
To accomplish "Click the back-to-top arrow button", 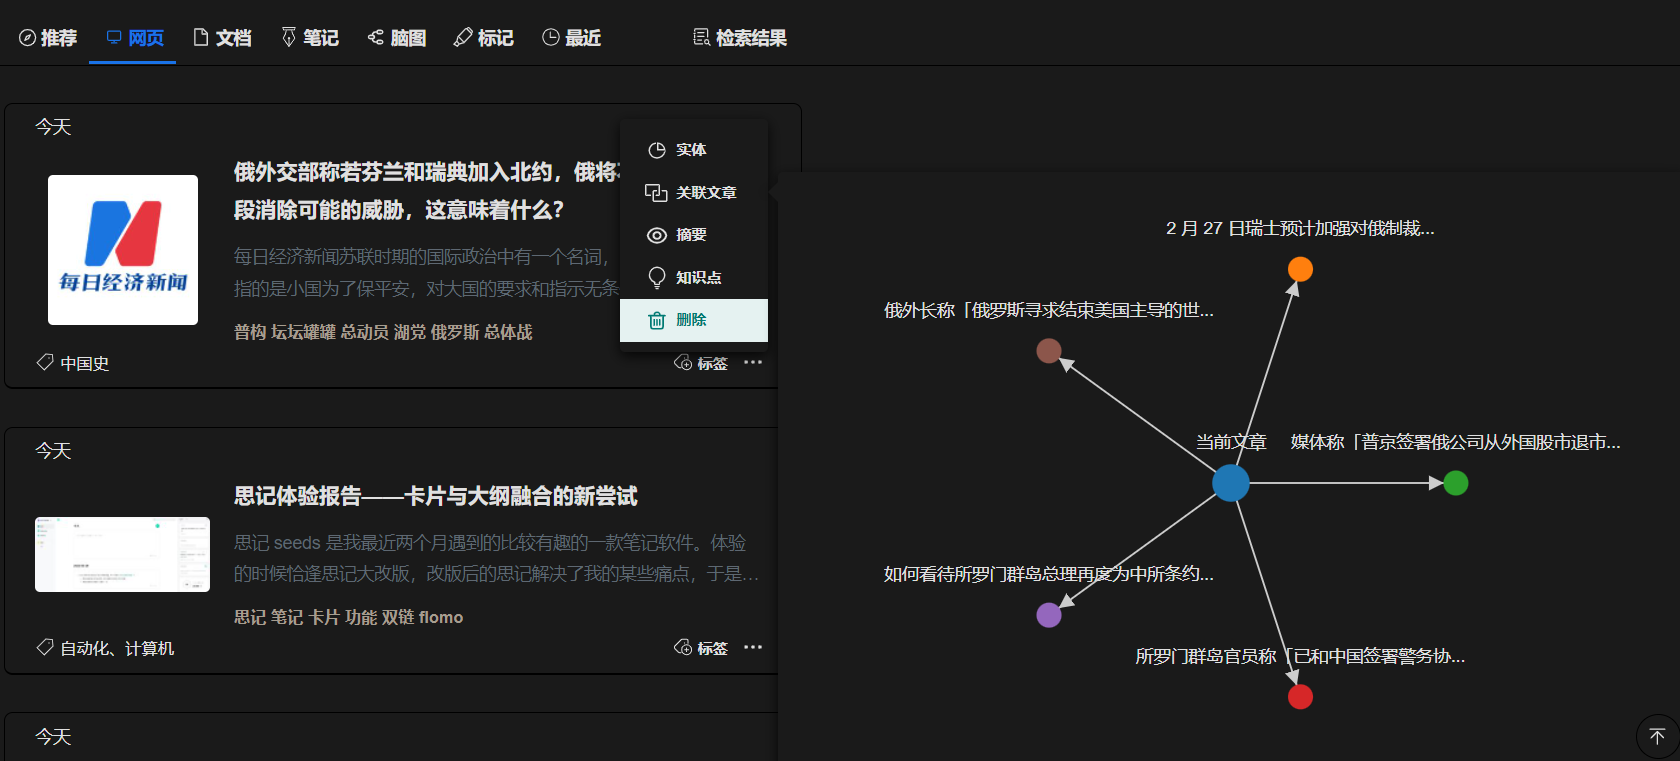I will click(1657, 737).
